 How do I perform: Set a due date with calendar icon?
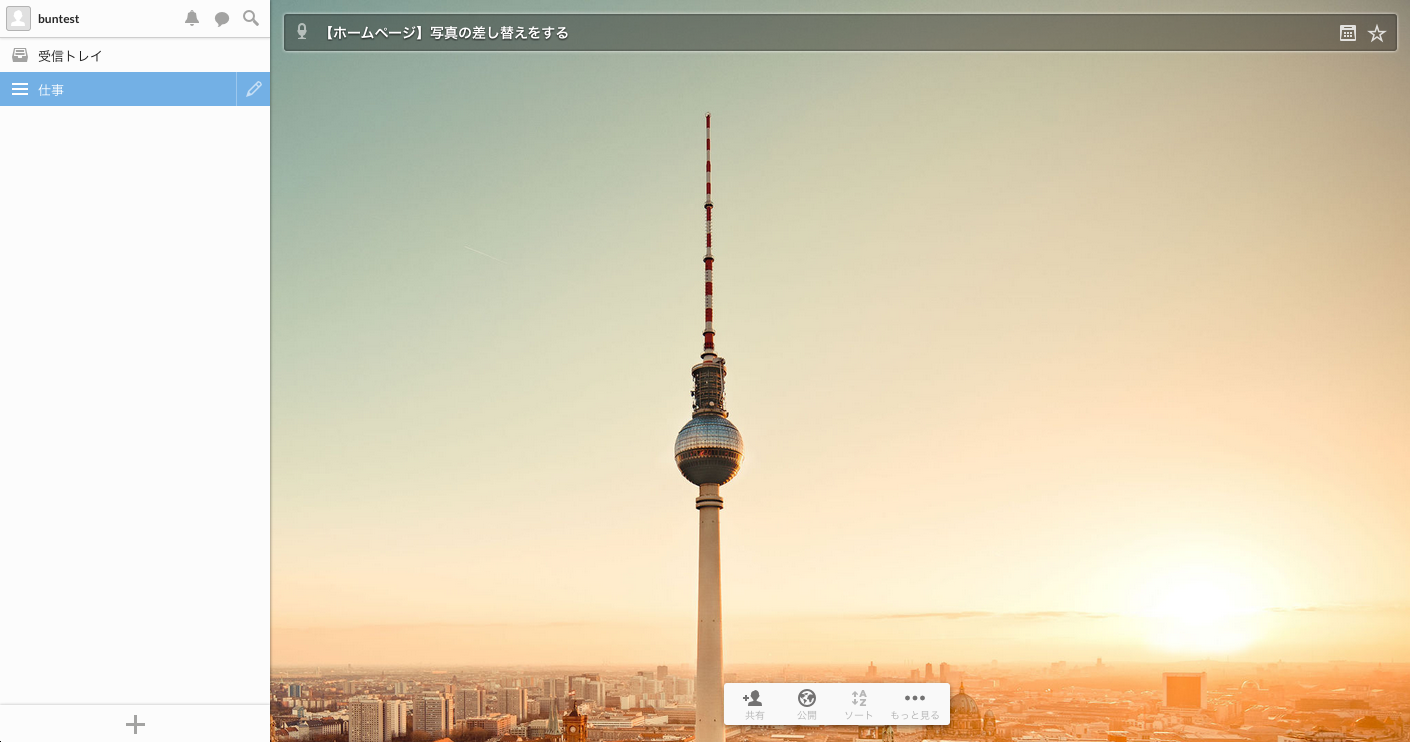tap(1347, 33)
